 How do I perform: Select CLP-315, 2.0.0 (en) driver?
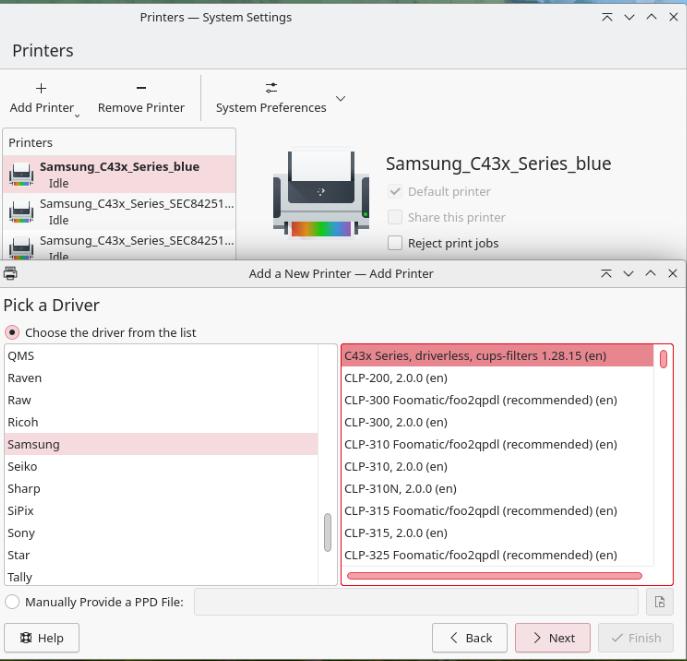tap(497, 533)
